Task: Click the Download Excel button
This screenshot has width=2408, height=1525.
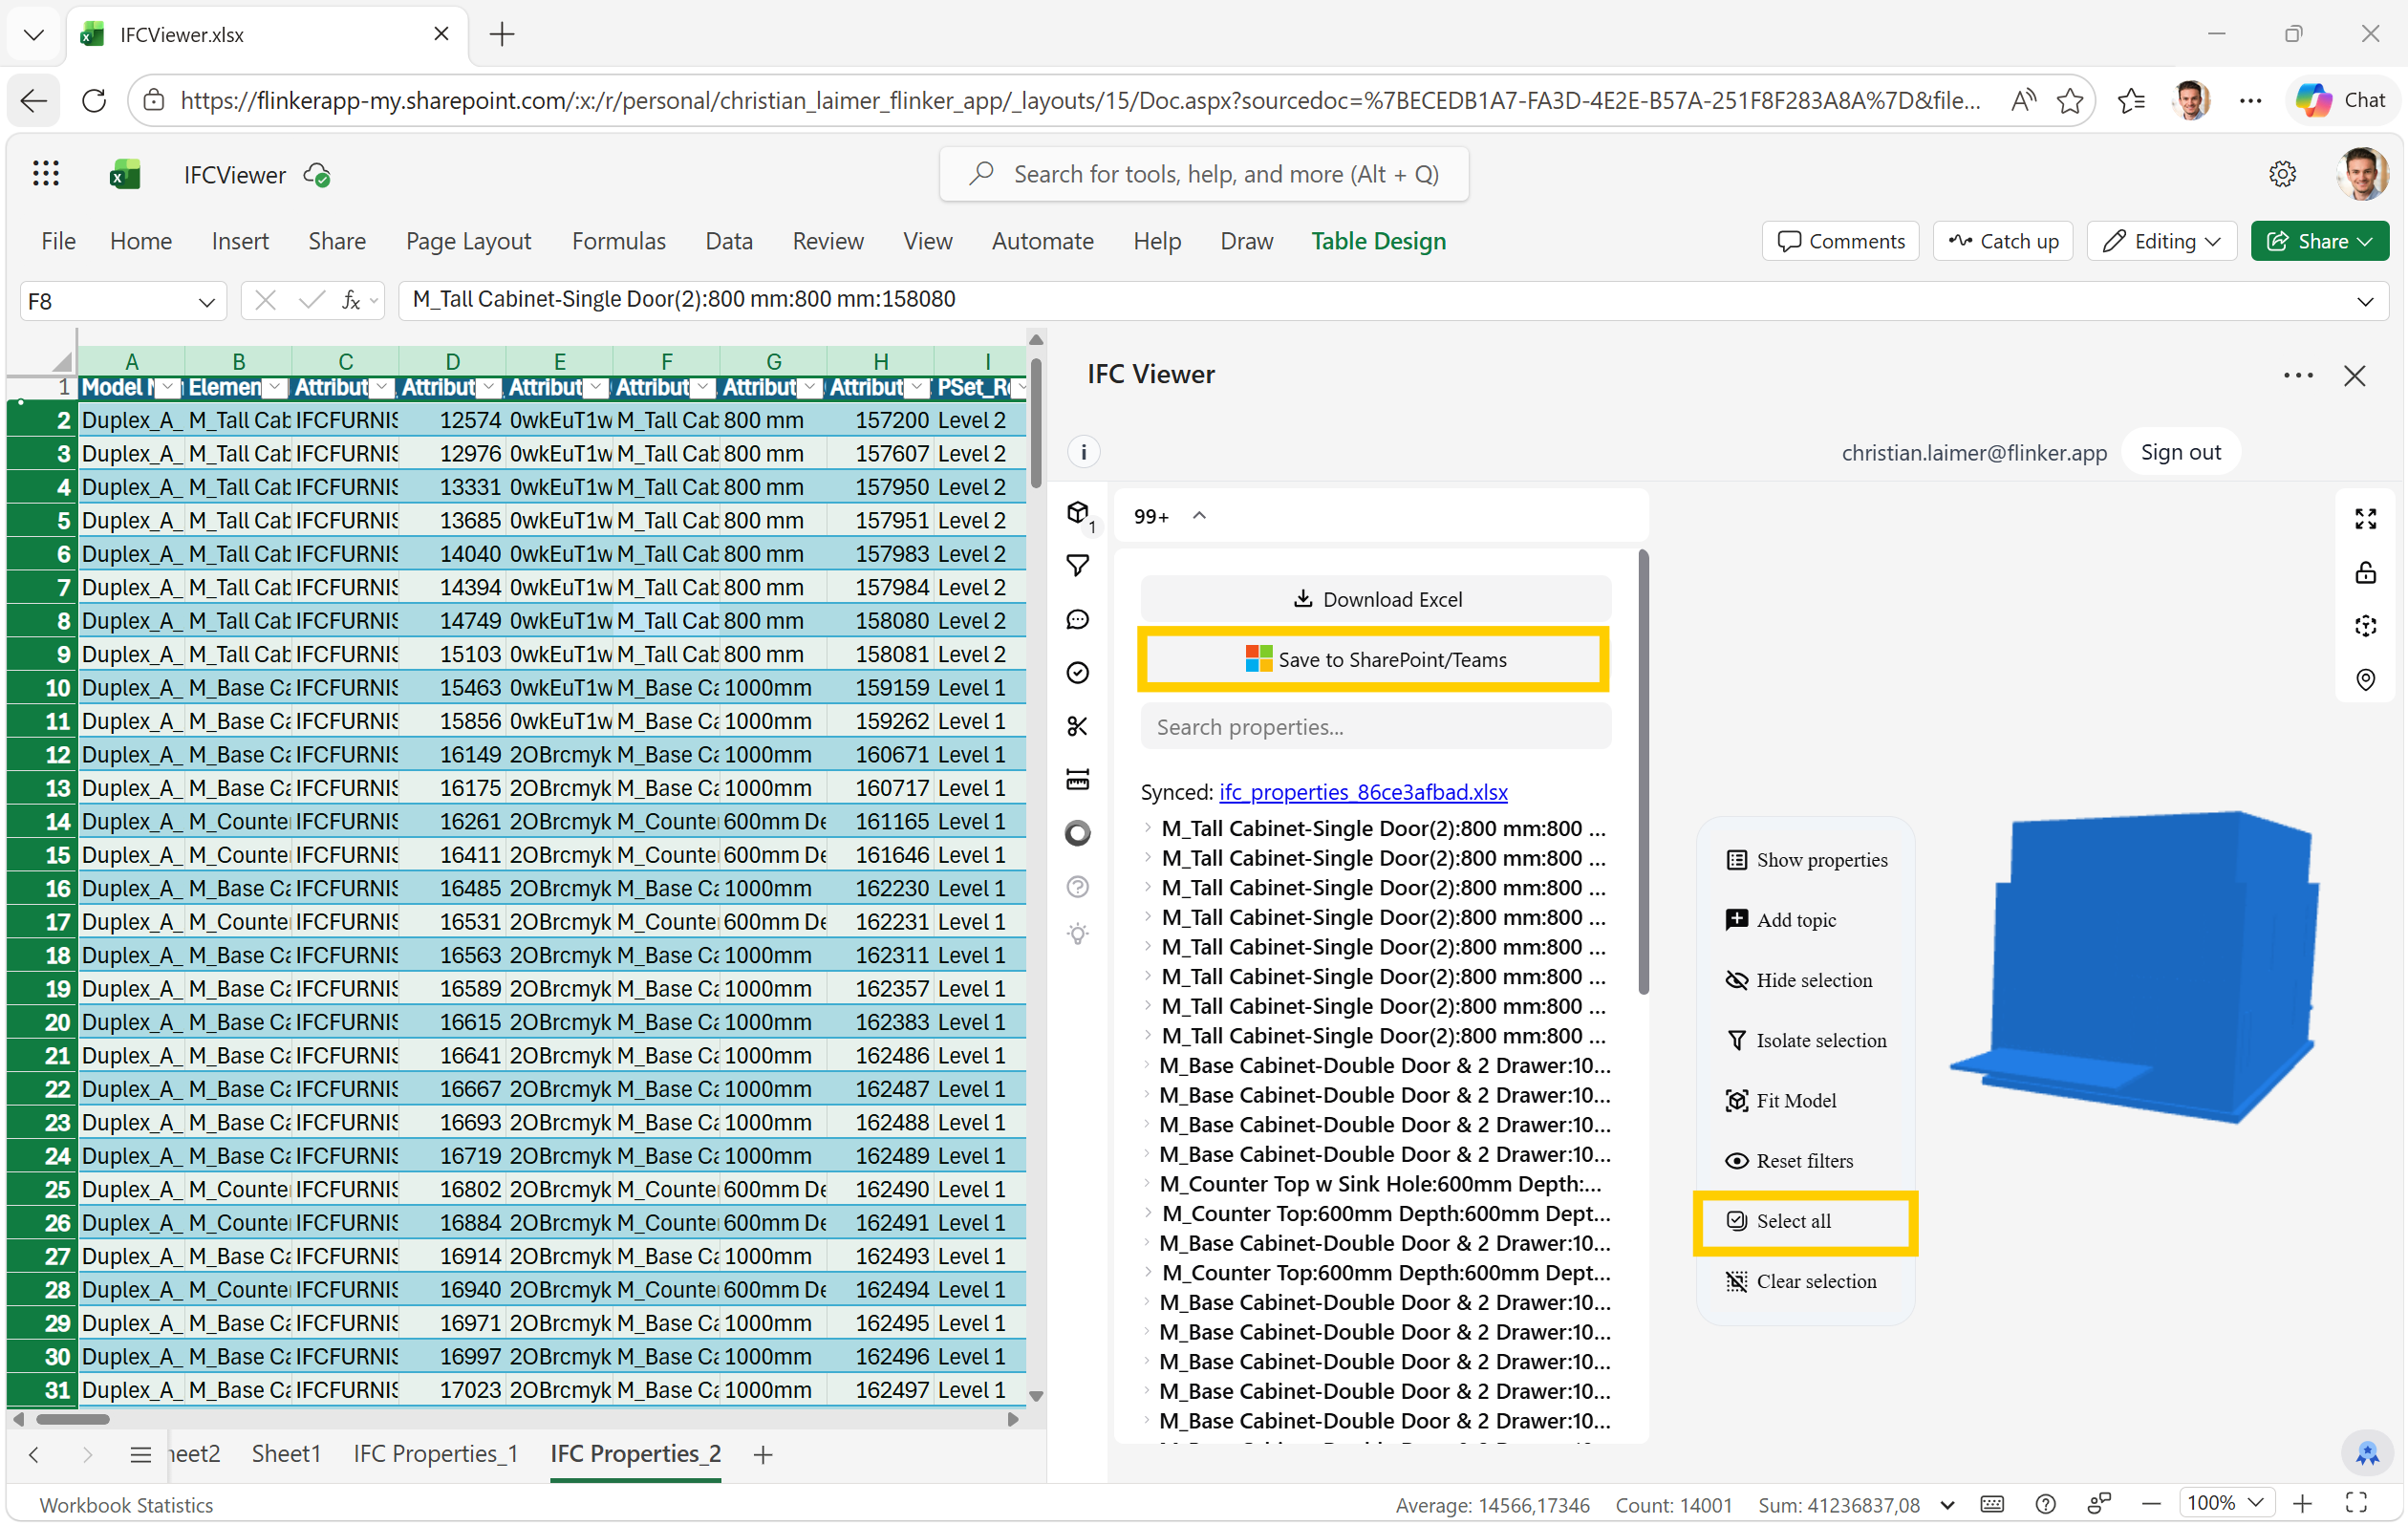Action: (x=1375, y=598)
